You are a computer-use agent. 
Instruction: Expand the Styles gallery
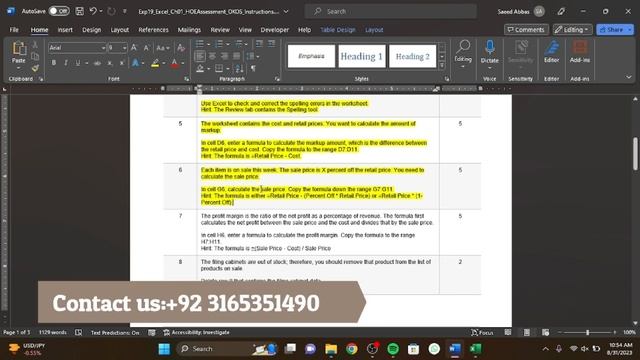(x=442, y=65)
